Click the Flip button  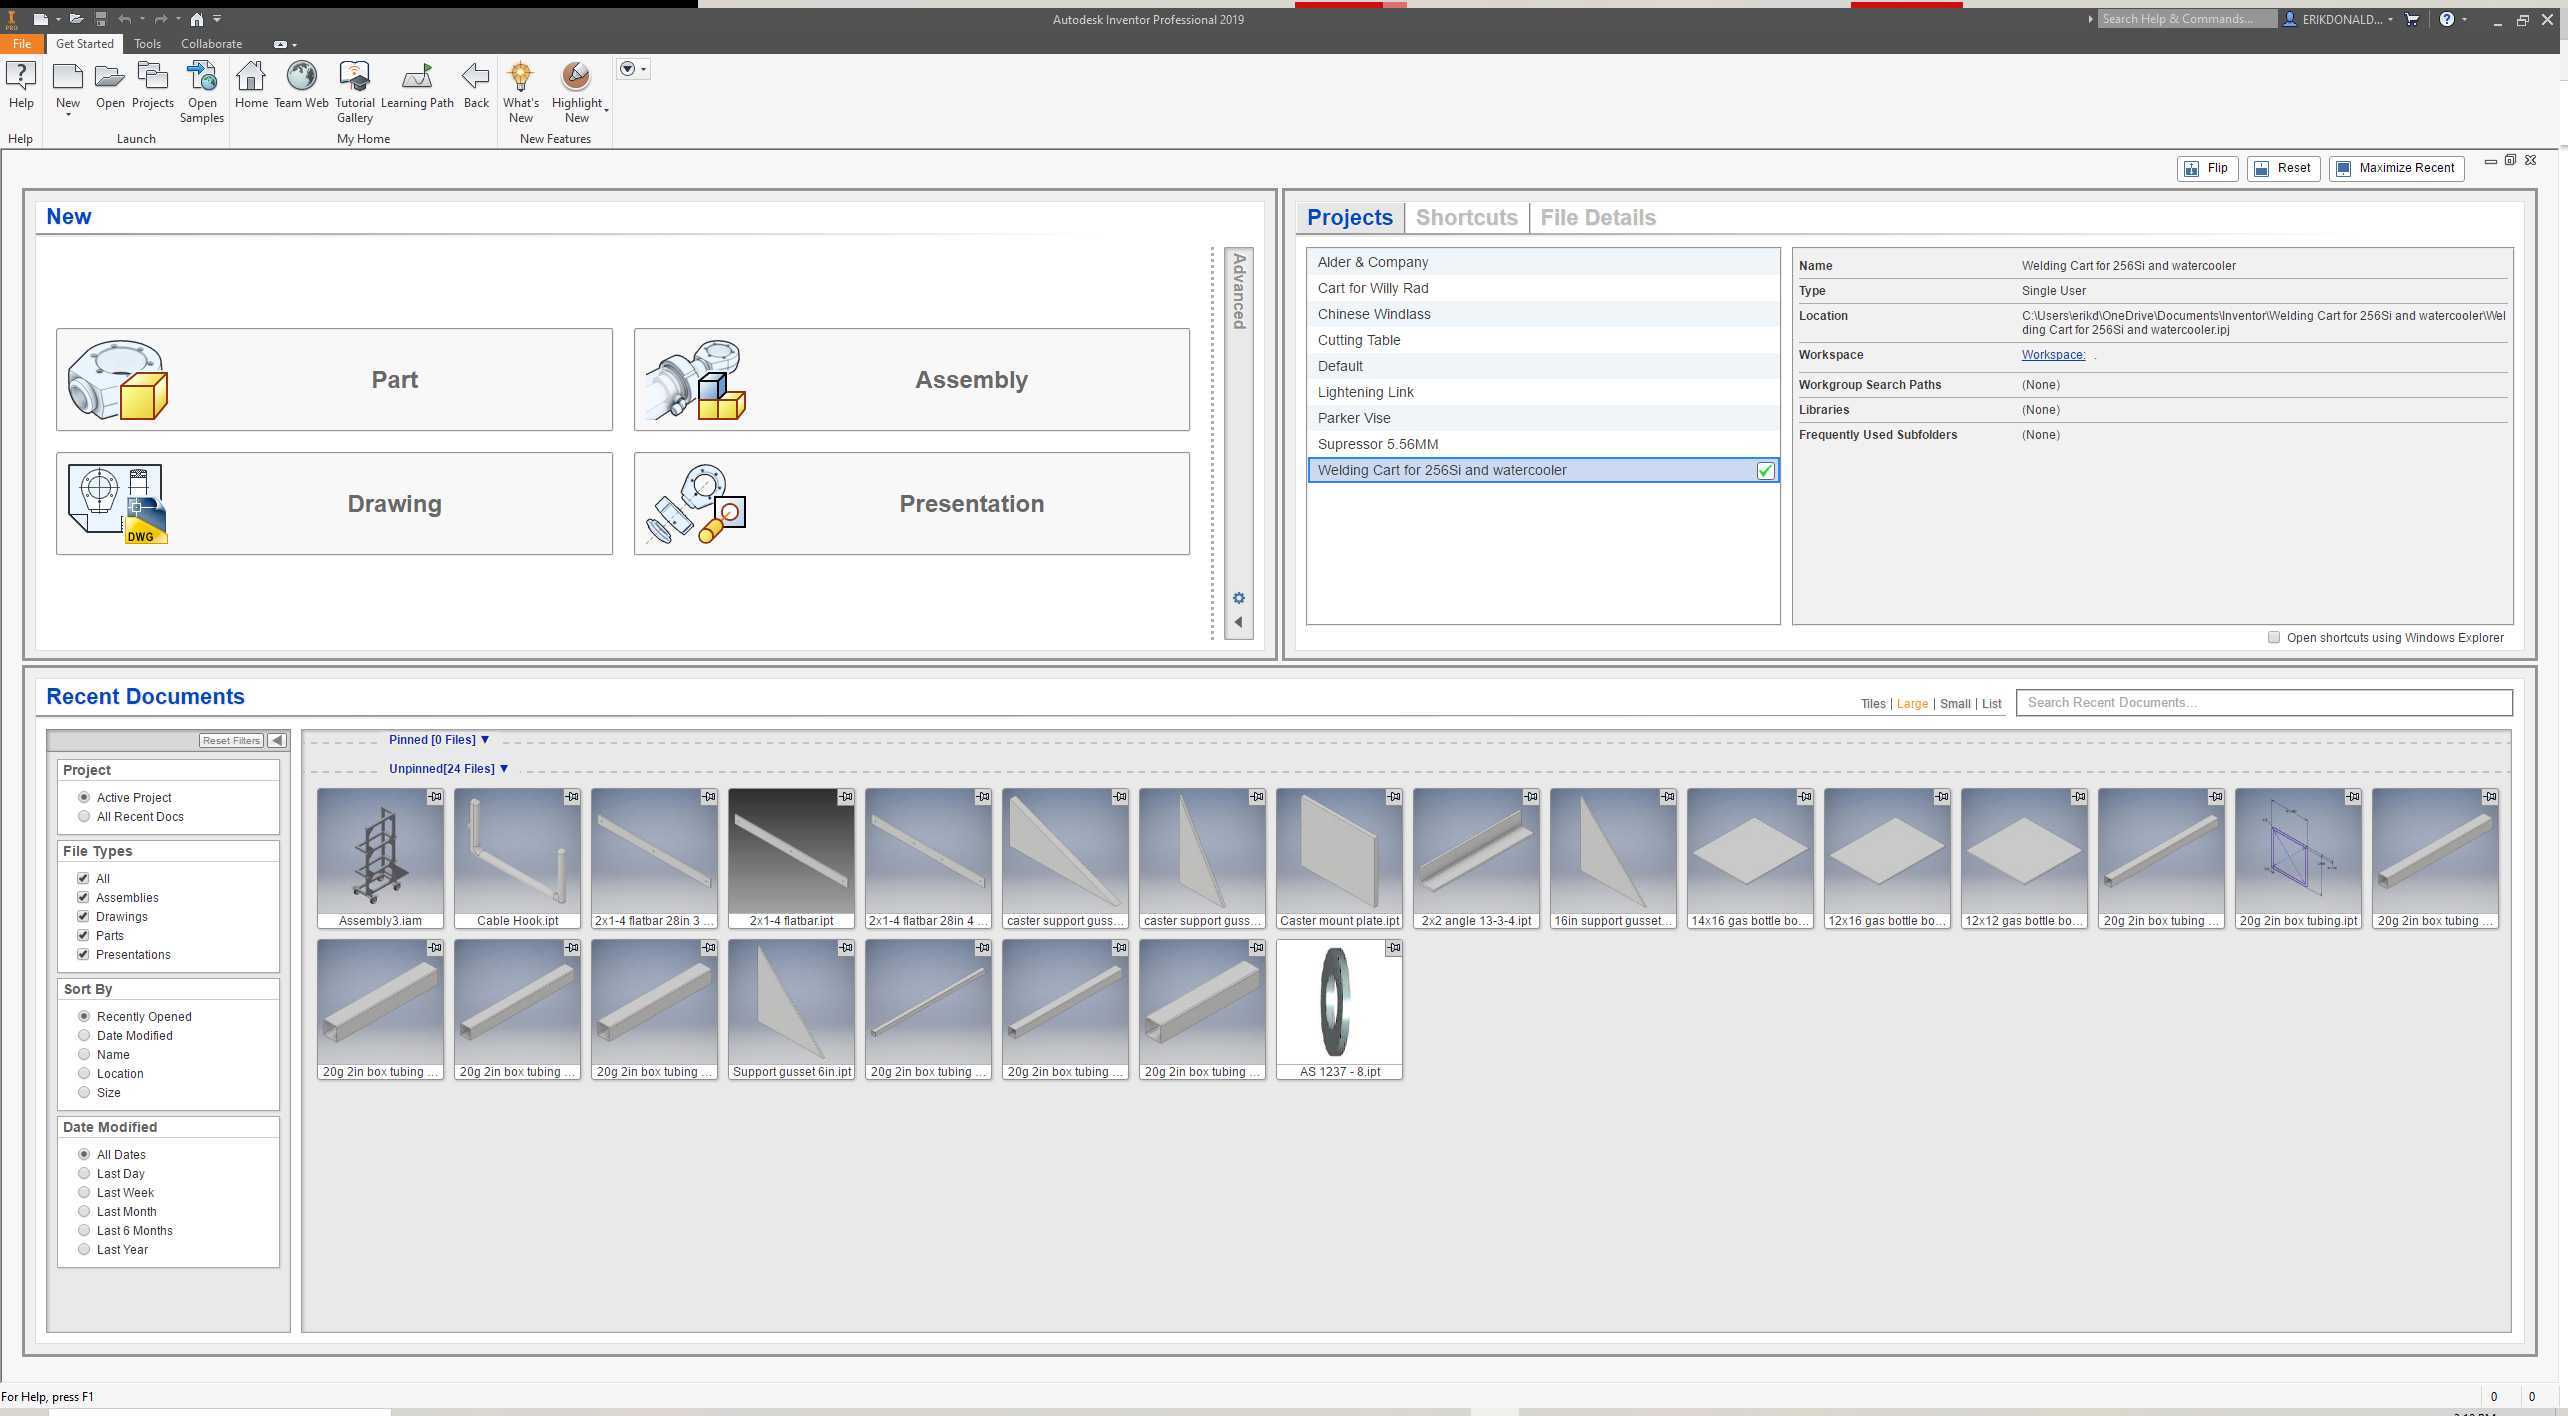(2207, 168)
